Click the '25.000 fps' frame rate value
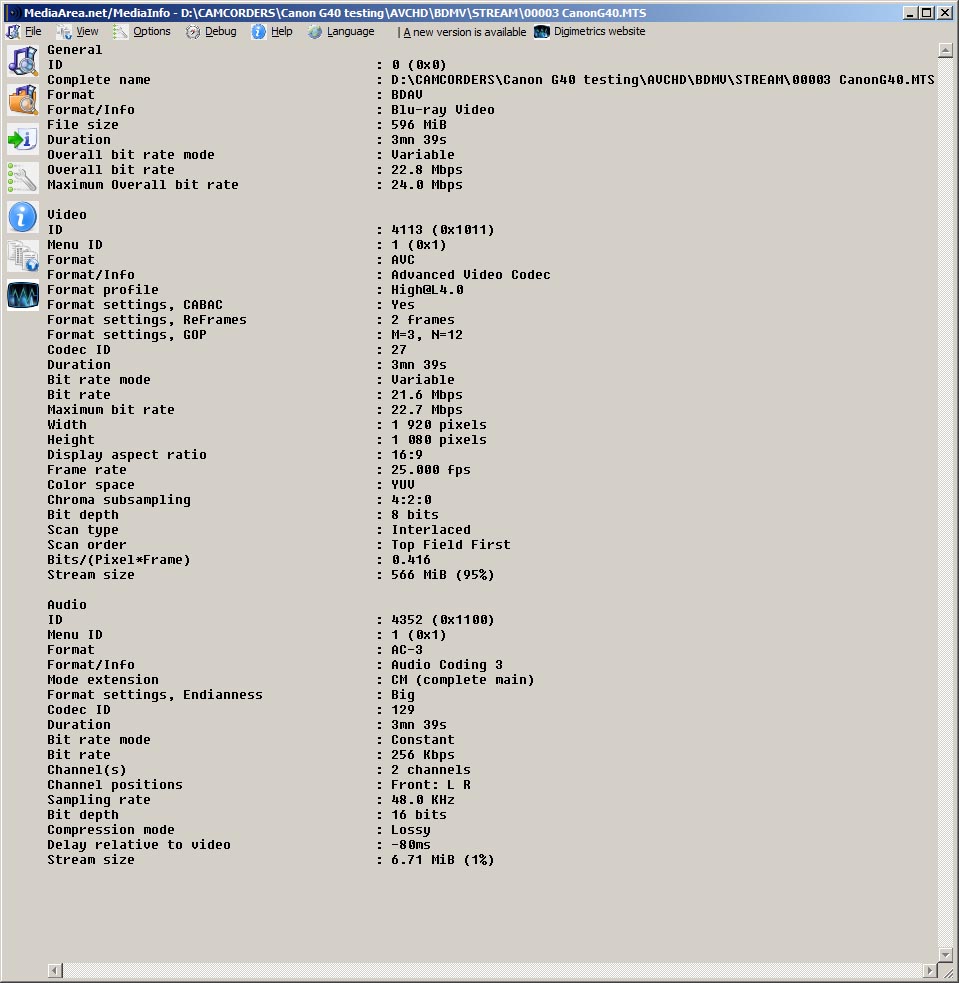The width and height of the screenshot is (959, 983). [431, 470]
